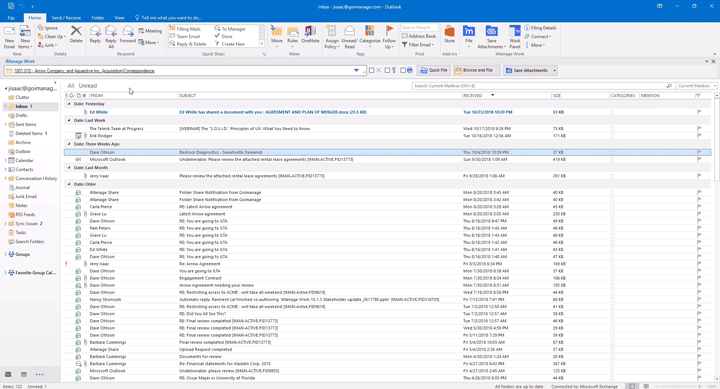Open the Save Attachments toolbar dropdown arrow

(554, 71)
